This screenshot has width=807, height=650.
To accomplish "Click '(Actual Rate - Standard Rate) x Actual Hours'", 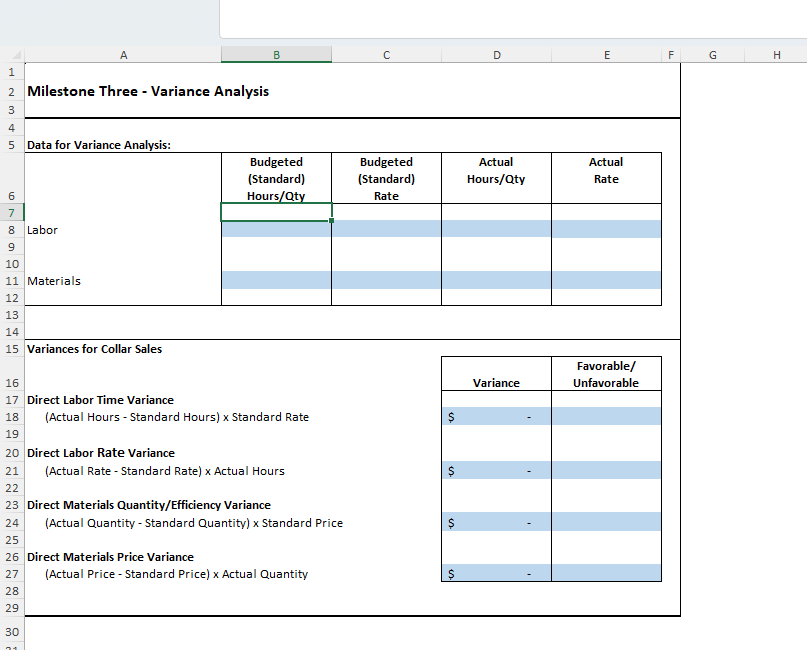I will pyautogui.click(x=165, y=471).
